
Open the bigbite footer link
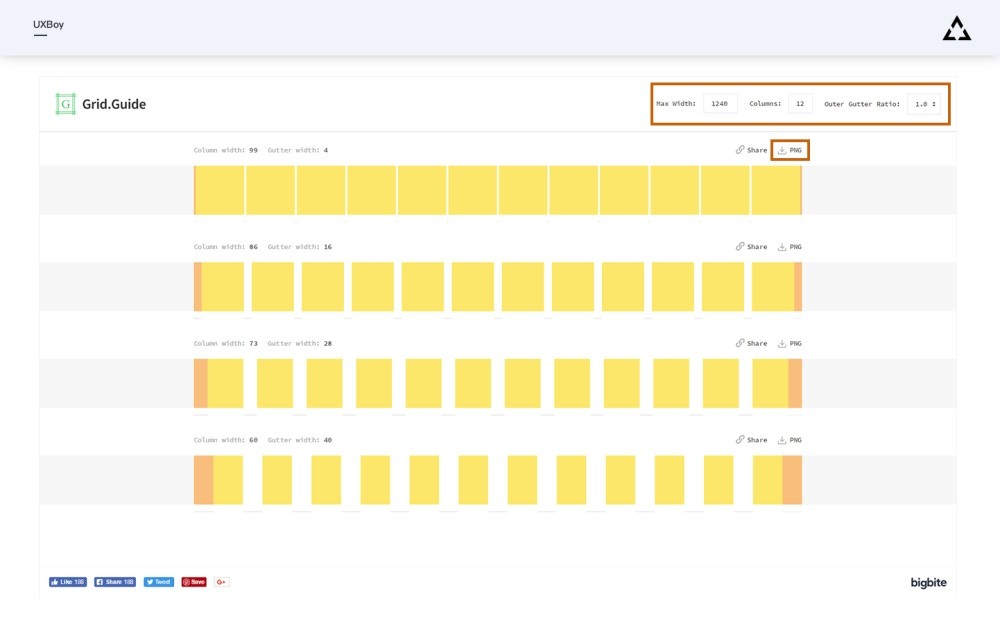click(928, 582)
